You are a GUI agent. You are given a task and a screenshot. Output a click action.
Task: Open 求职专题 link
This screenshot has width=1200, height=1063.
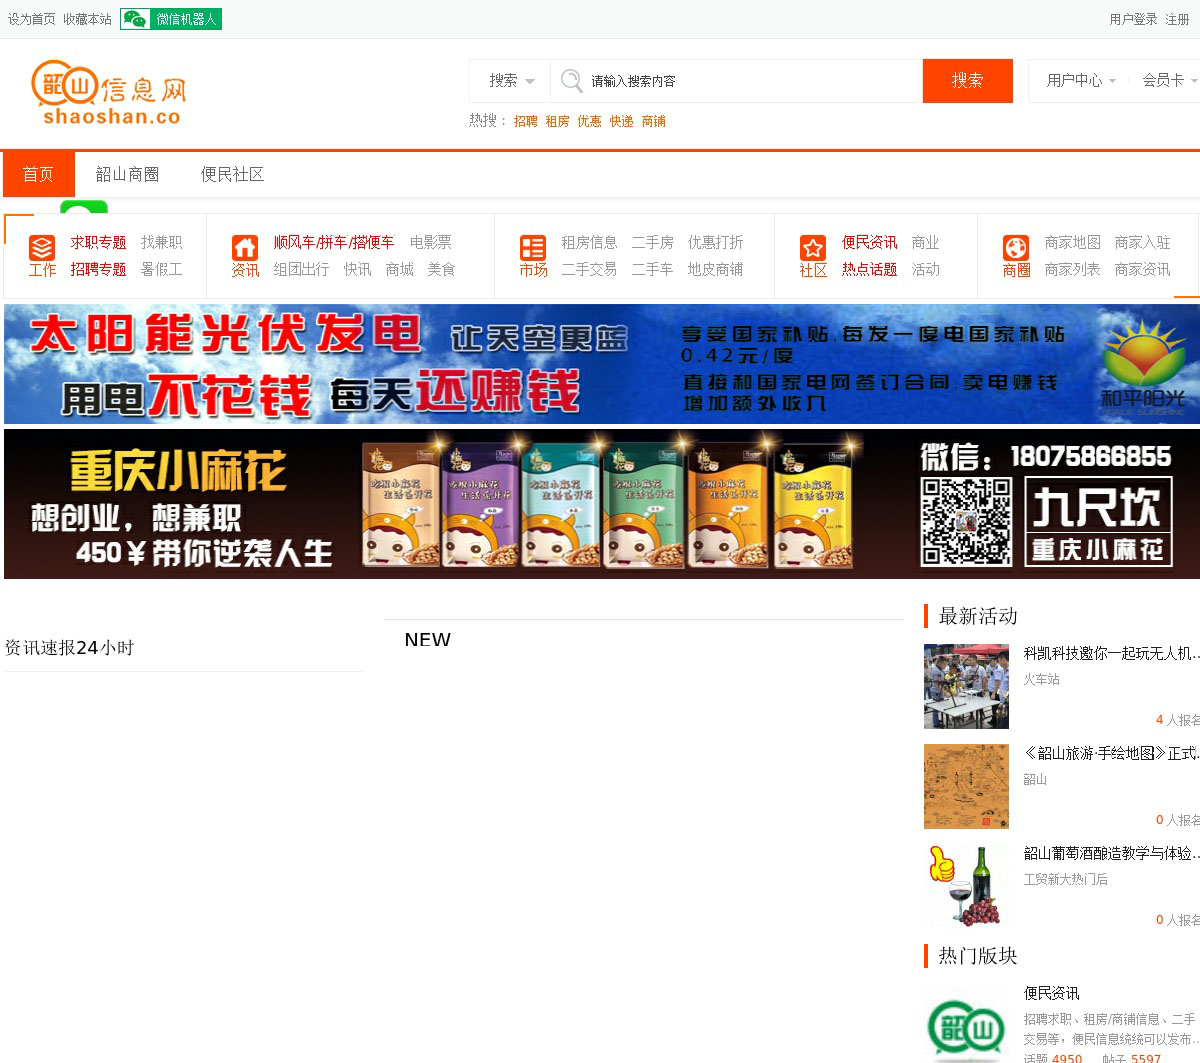(98, 243)
